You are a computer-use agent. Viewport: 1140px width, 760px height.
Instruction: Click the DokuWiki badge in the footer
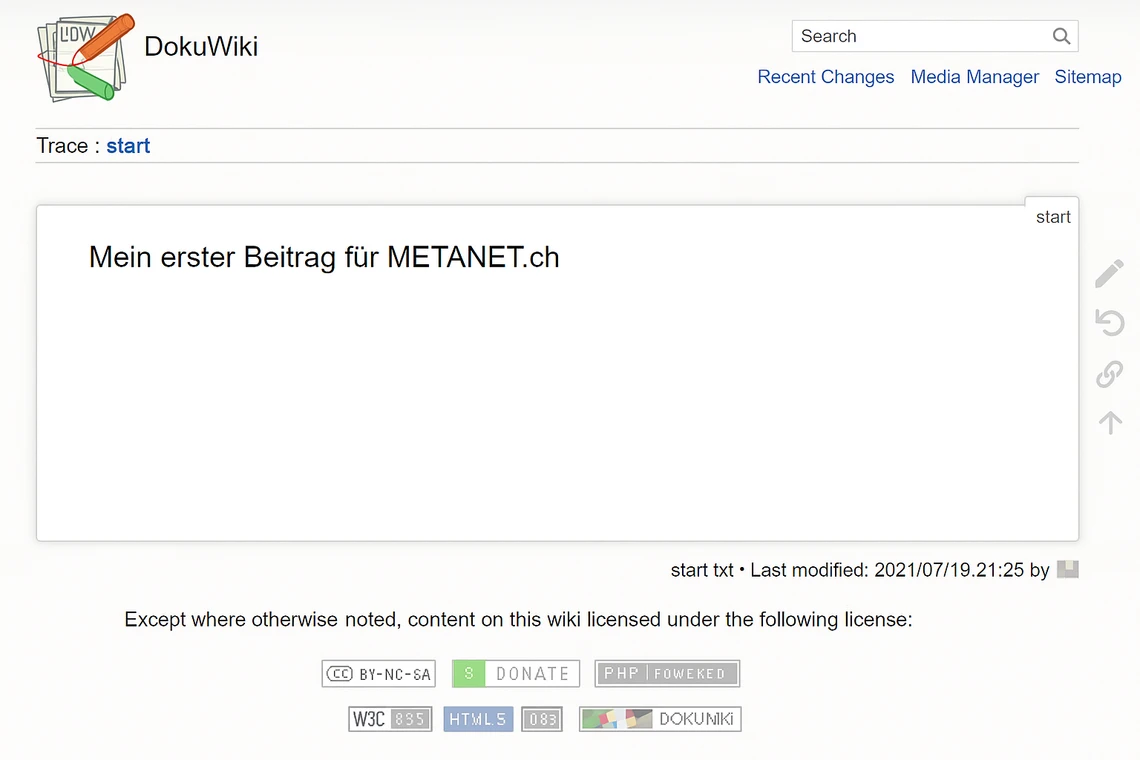[x=659, y=718]
